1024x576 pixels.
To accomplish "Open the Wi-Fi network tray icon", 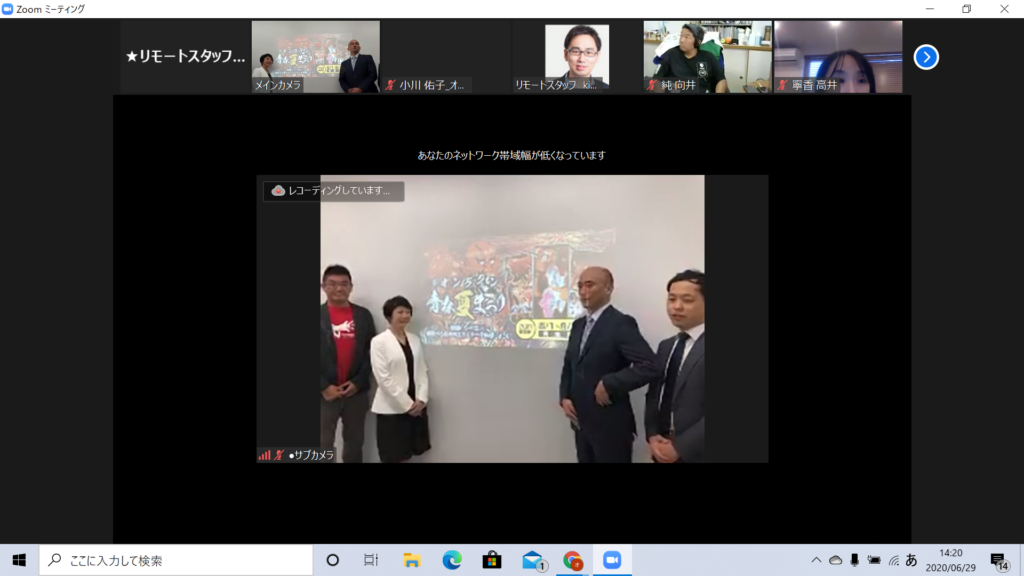I will click(x=893, y=560).
